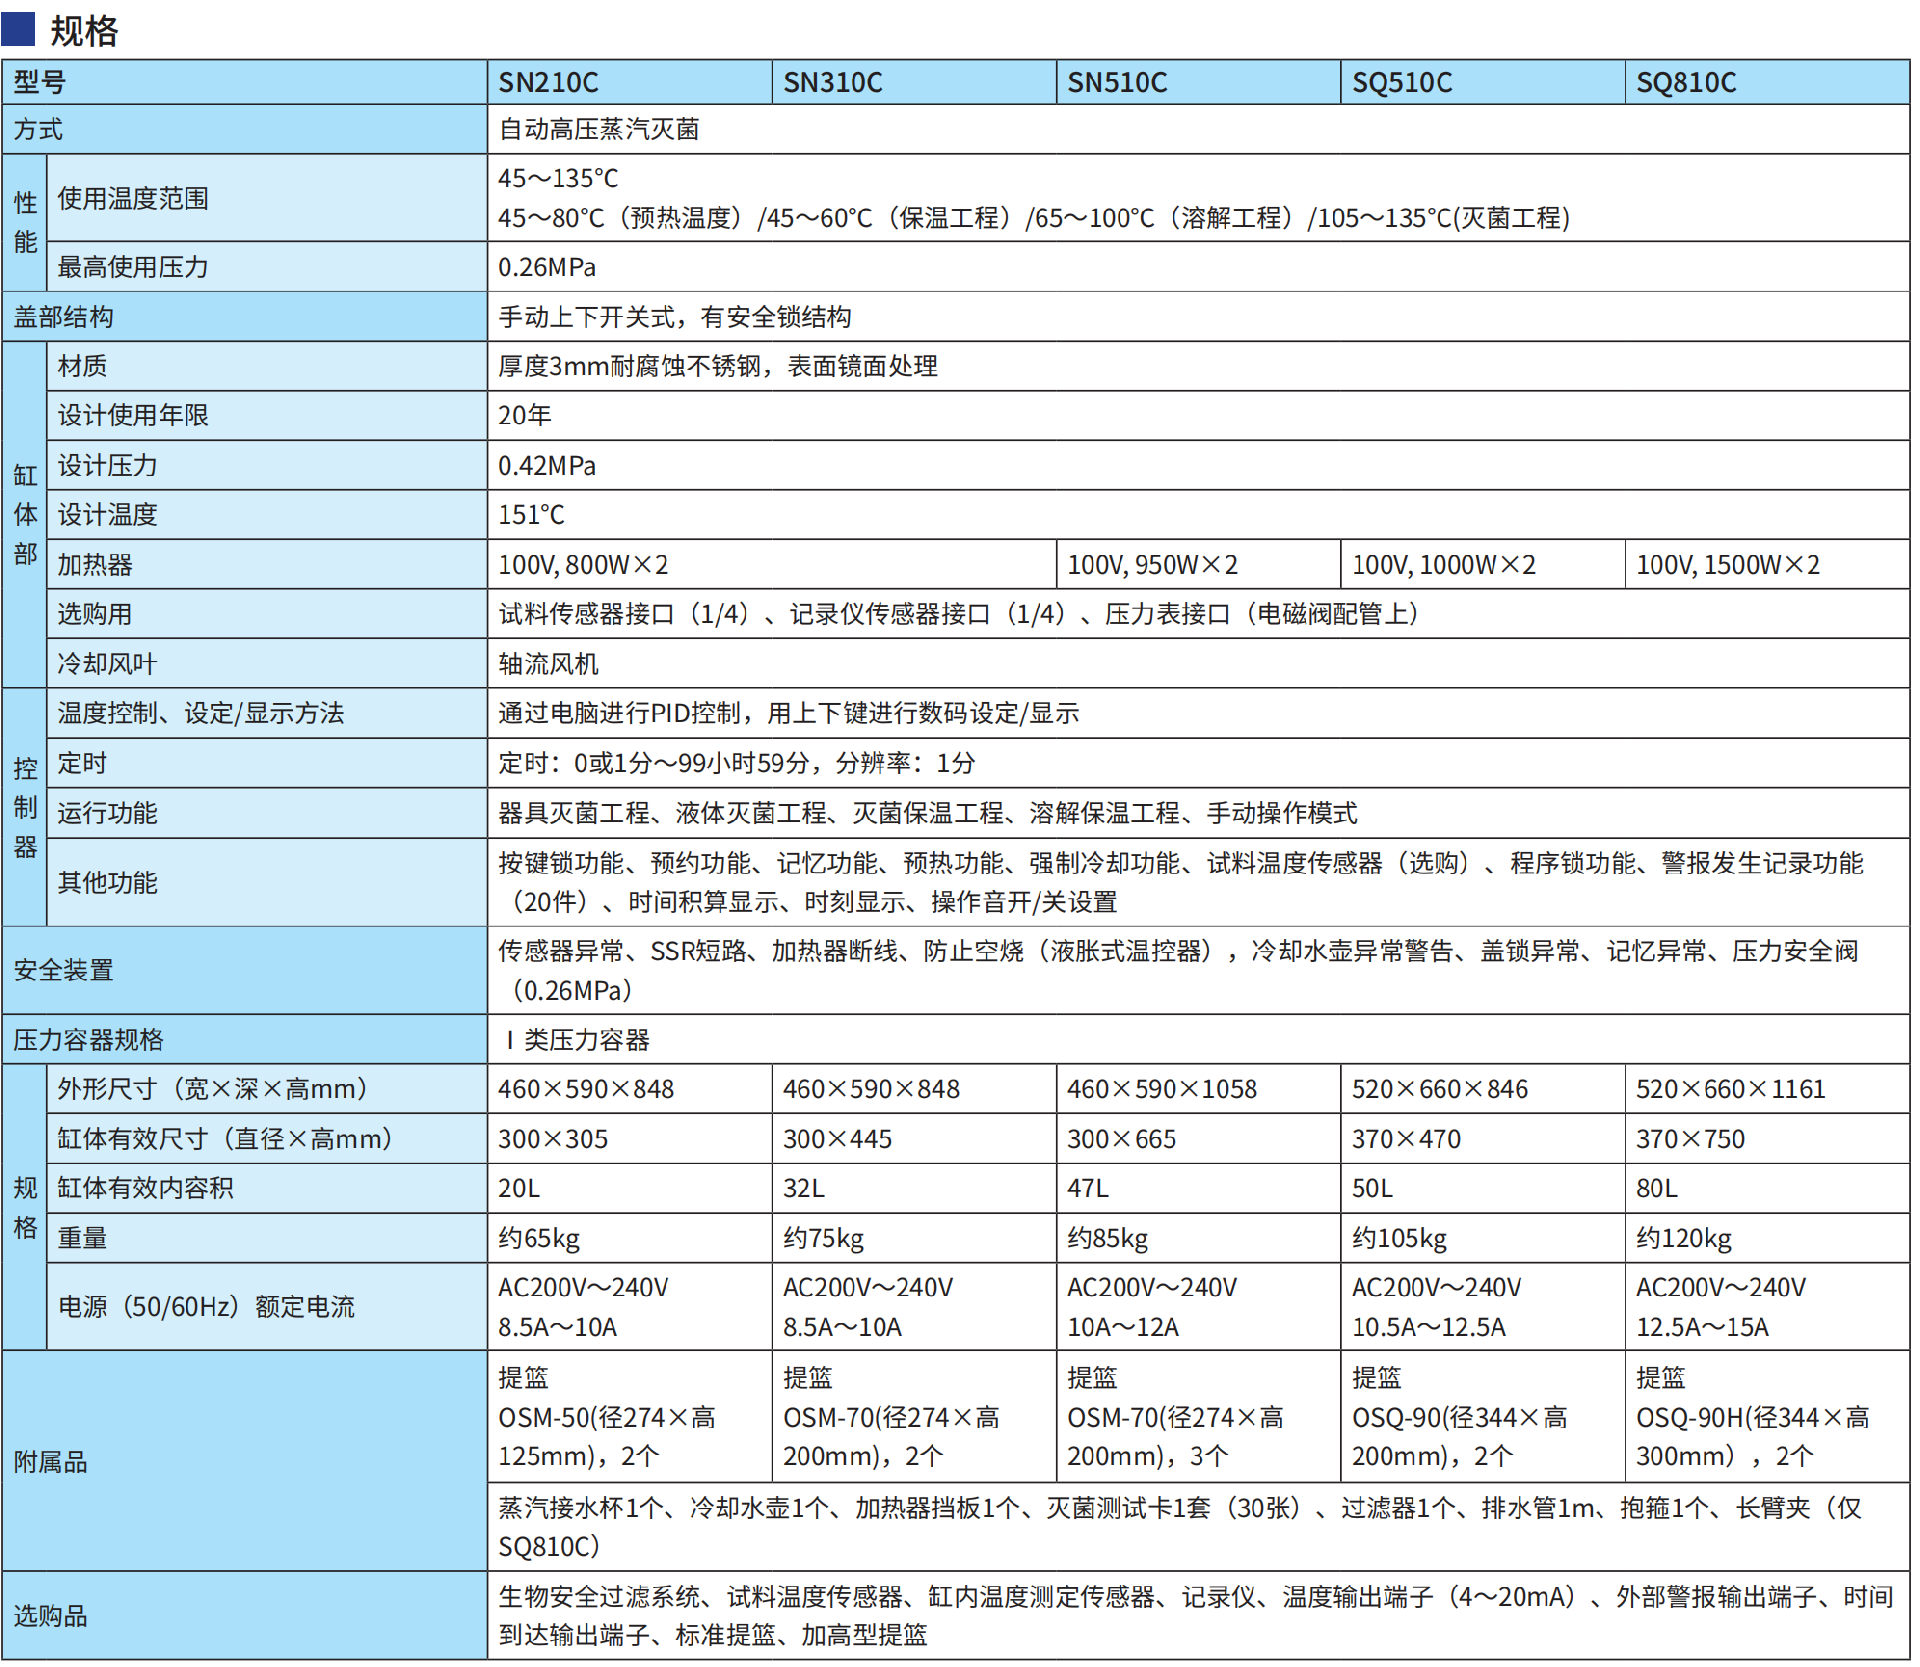Click the 45～135℃ temperature value
Screen dimensions: 1920x1667
(x=558, y=178)
